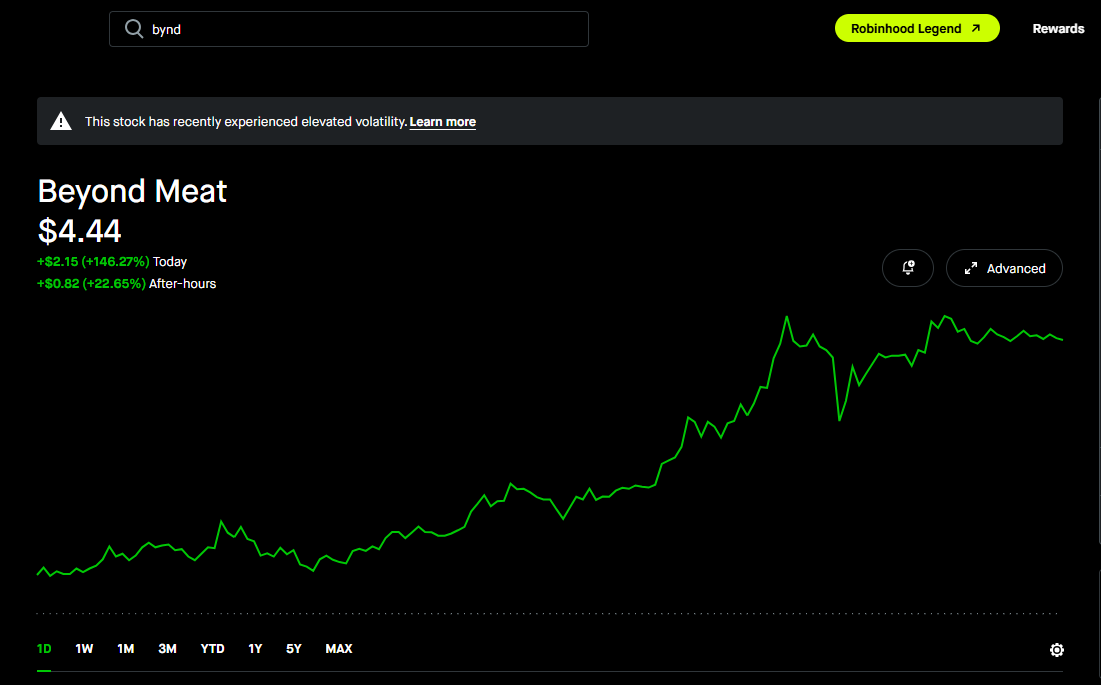Viewport: 1101px width, 685px height.
Task: Open the Advanced chart view
Action: click(1004, 268)
